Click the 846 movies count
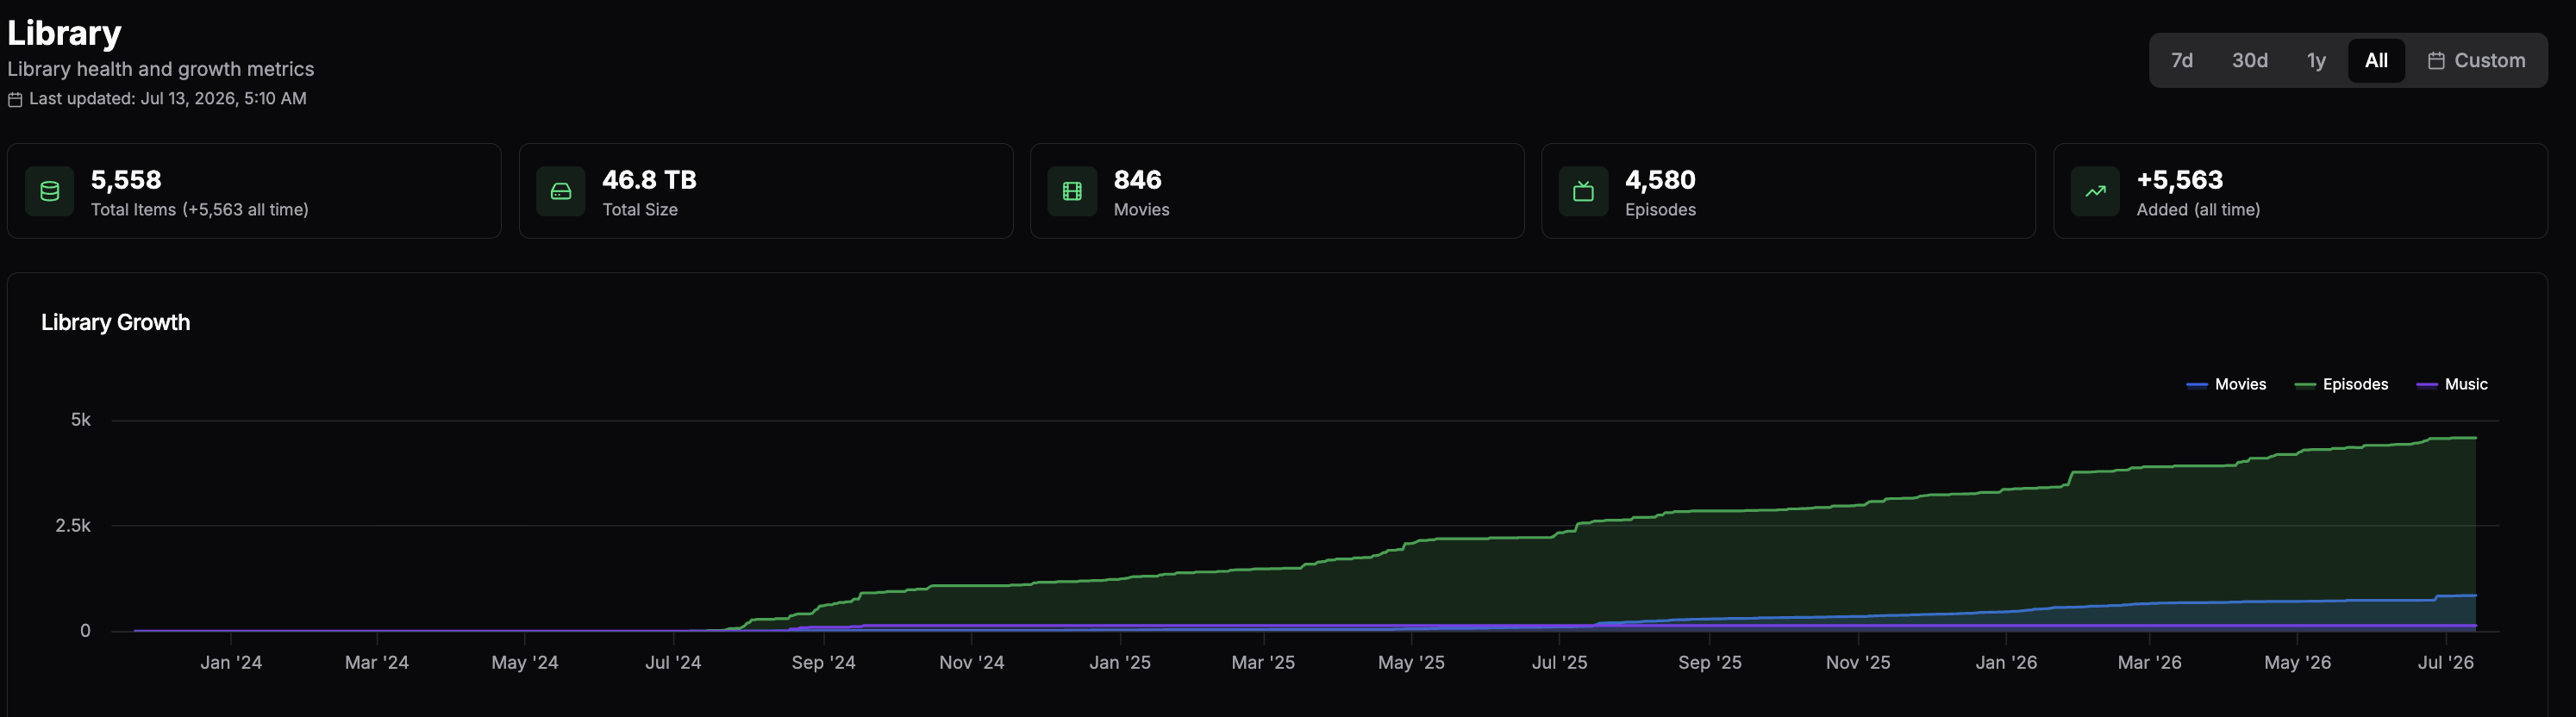Image resolution: width=2576 pixels, height=717 pixels. [x=1138, y=180]
